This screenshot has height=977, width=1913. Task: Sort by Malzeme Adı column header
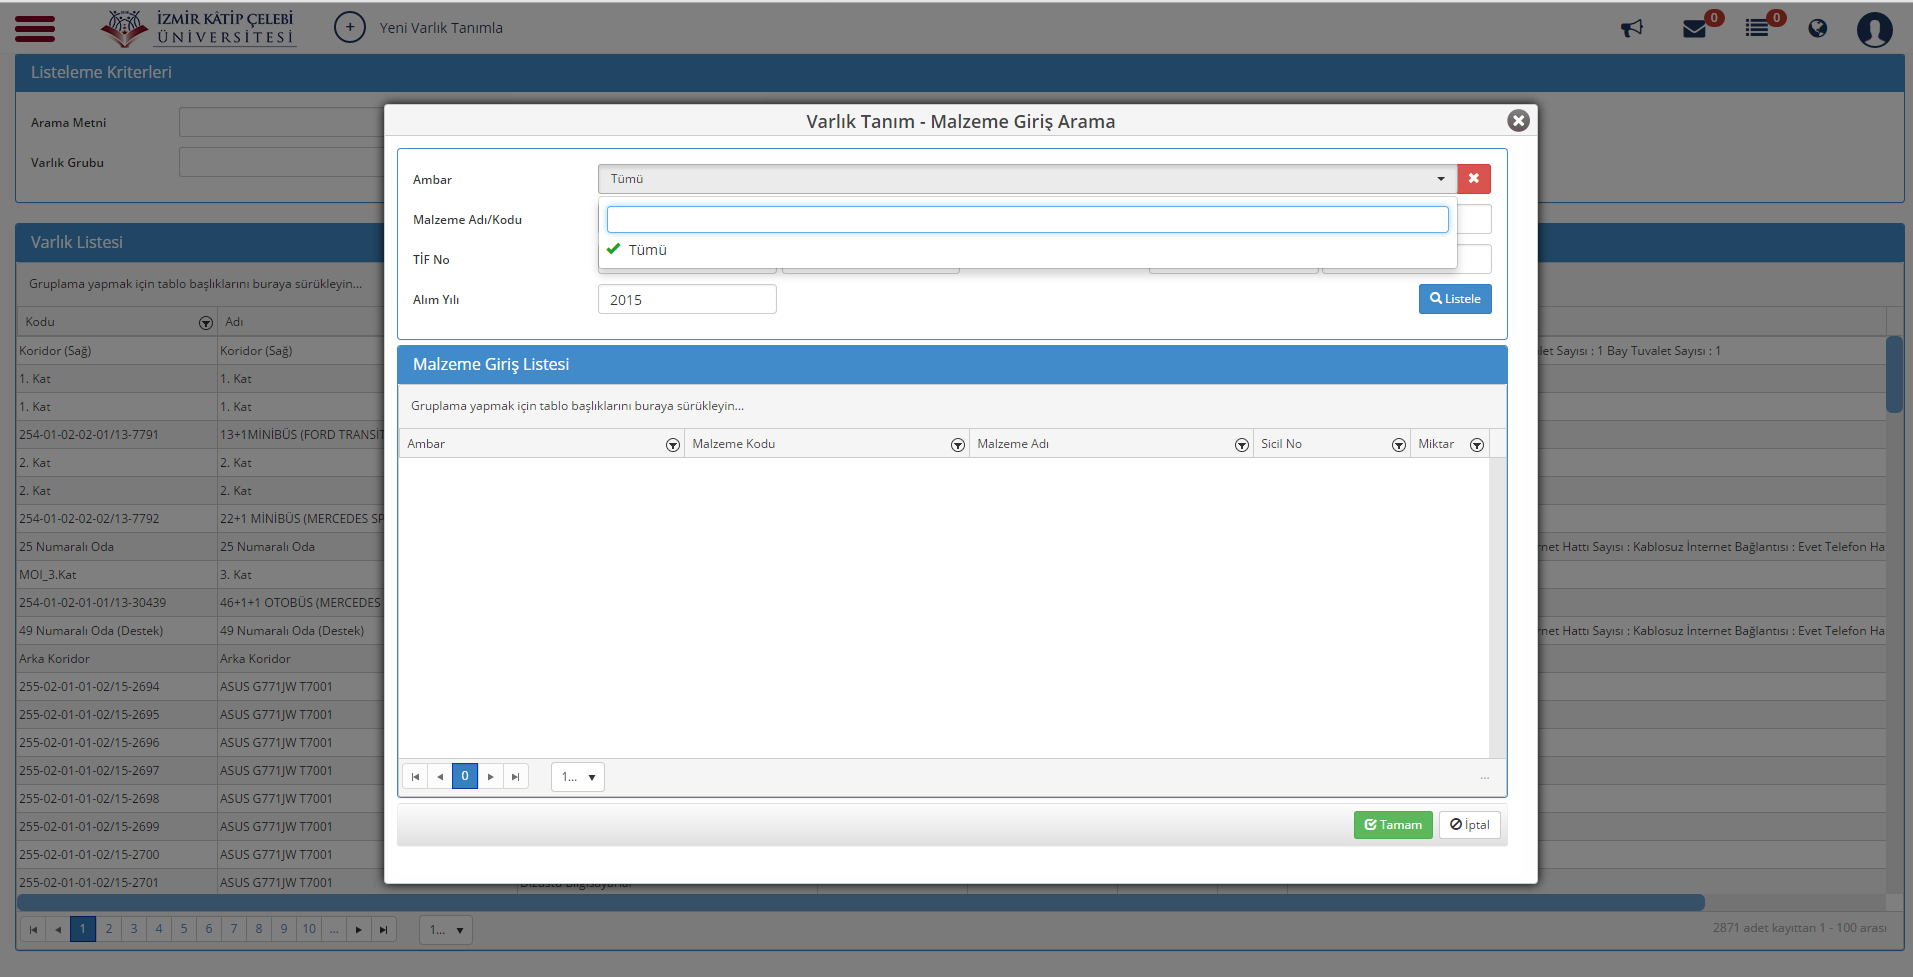1013,444
